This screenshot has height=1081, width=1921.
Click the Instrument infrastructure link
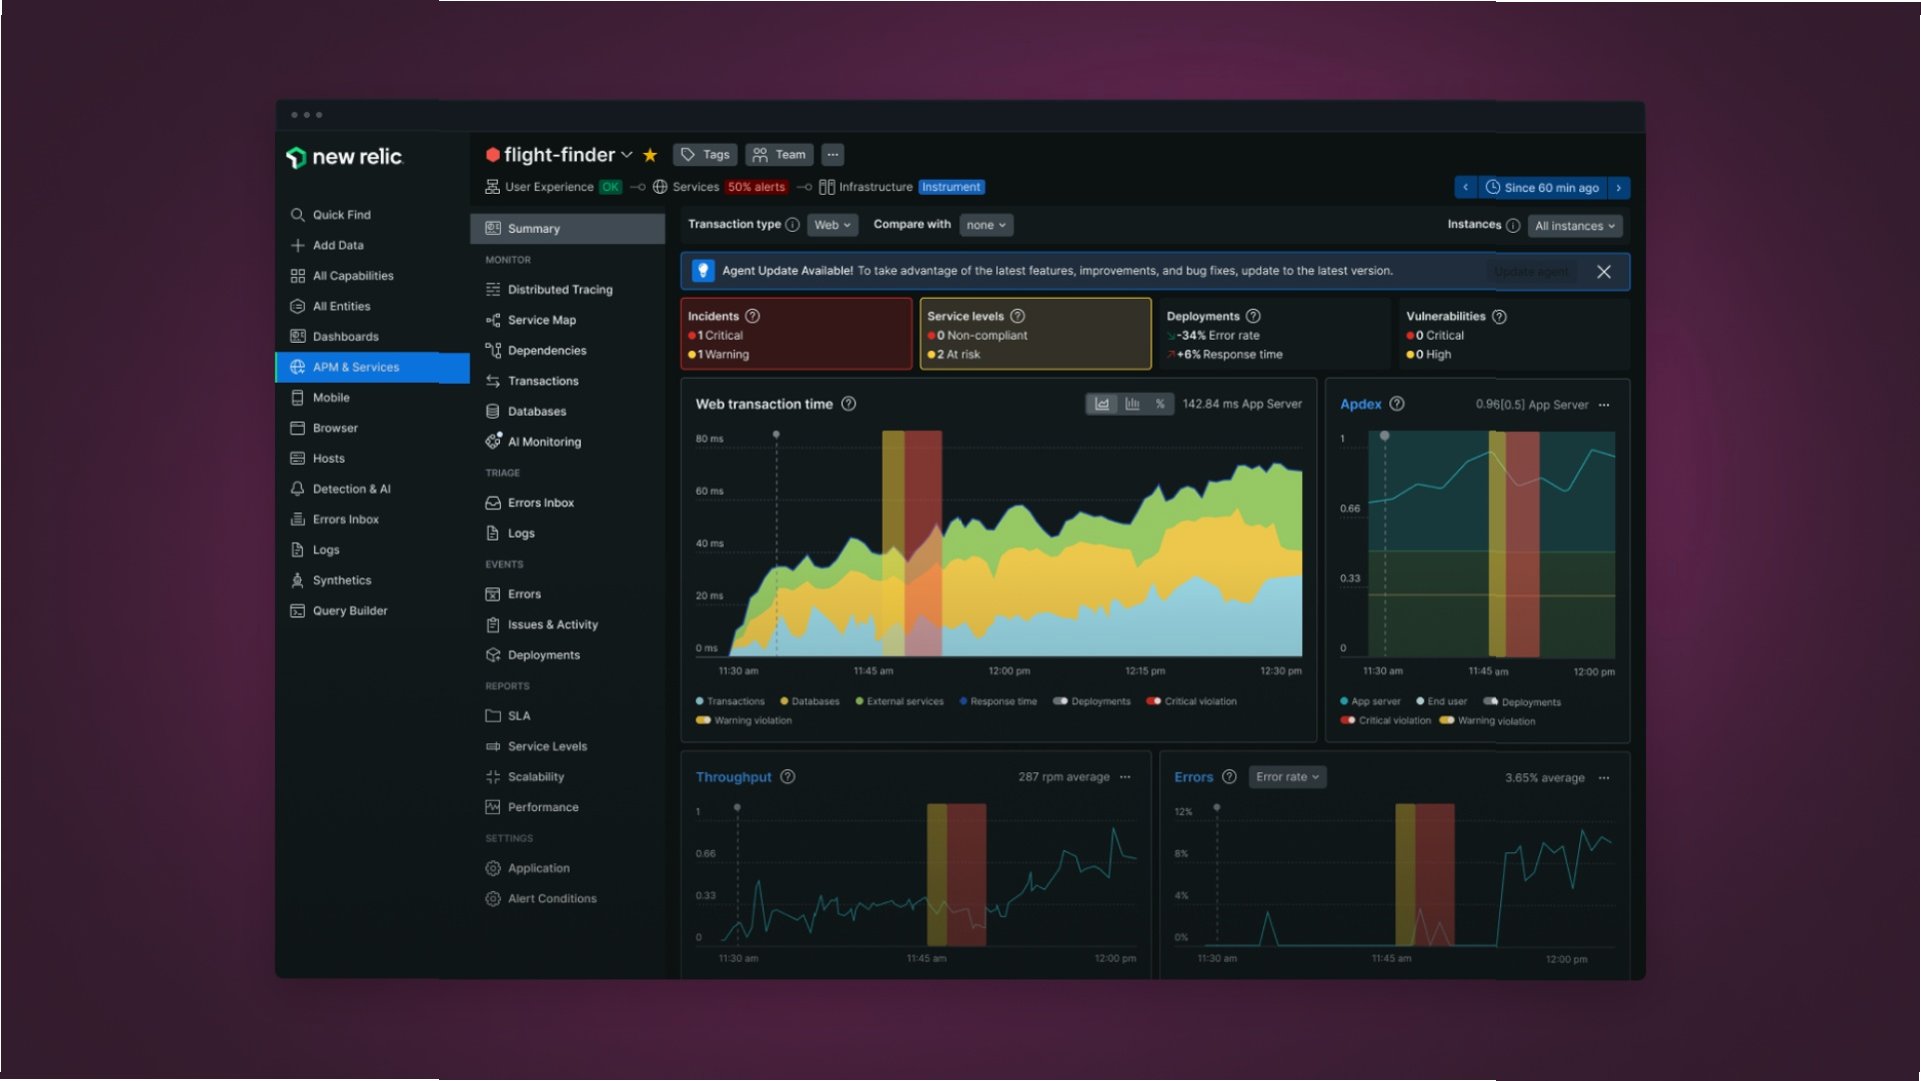click(951, 187)
